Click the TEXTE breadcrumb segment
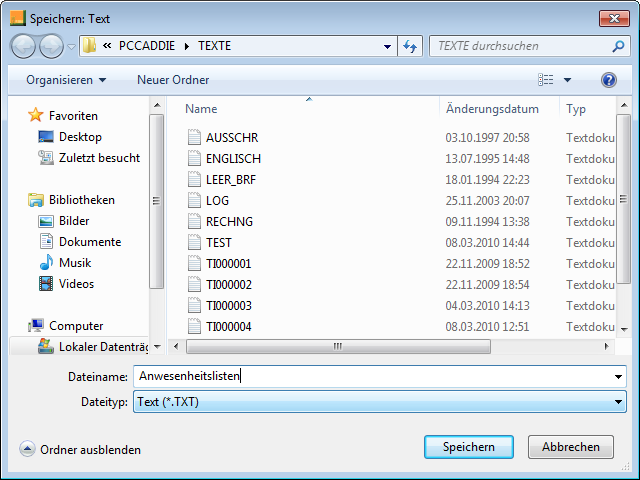Screen dimensions: 640x480 (x=215, y=46)
